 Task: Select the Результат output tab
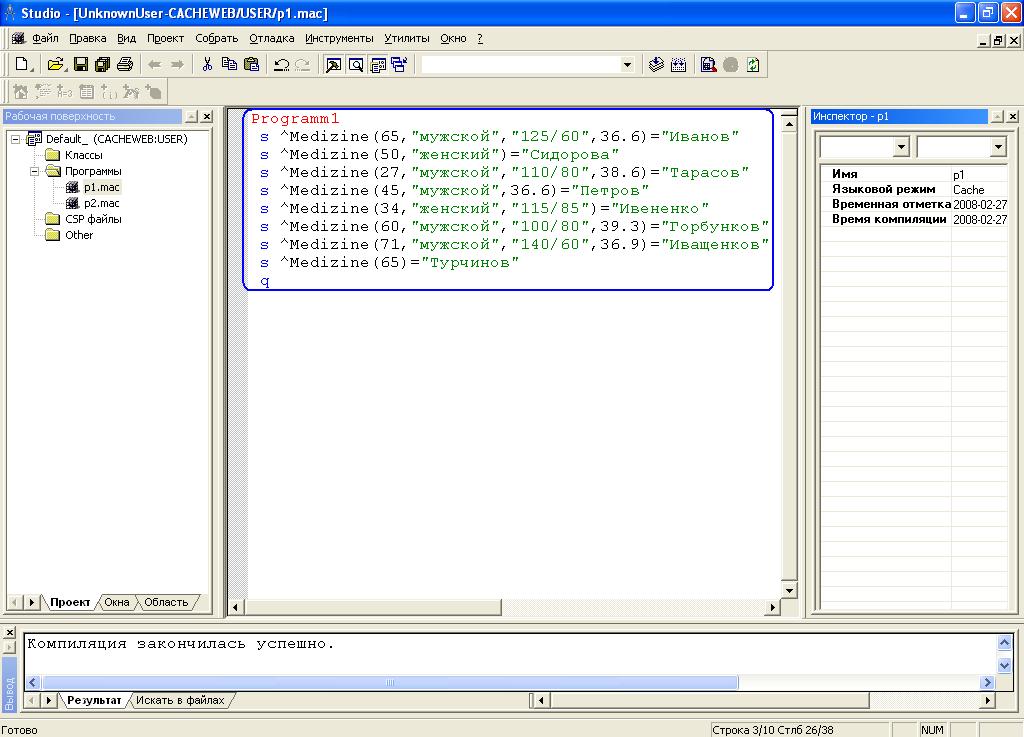94,700
